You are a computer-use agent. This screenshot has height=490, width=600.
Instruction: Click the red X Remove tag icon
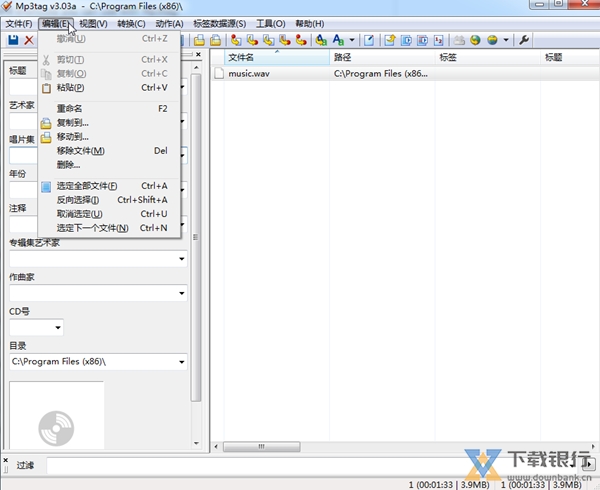29,40
